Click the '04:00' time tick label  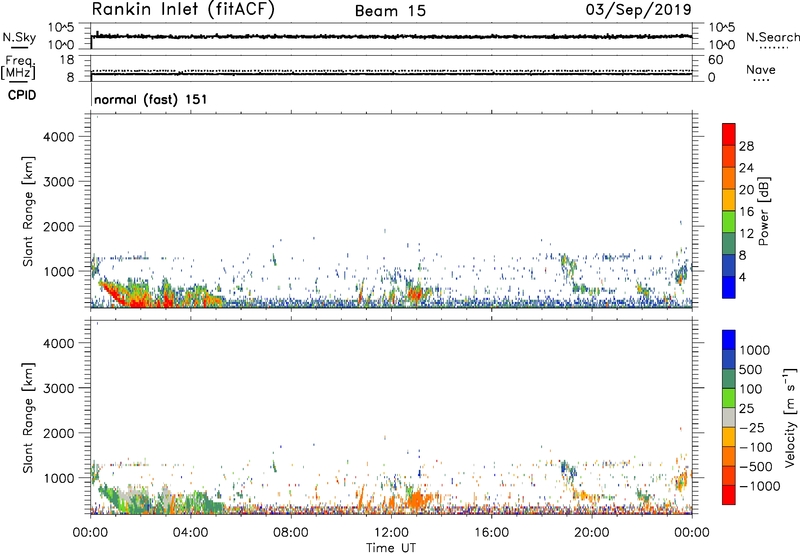(190, 533)
